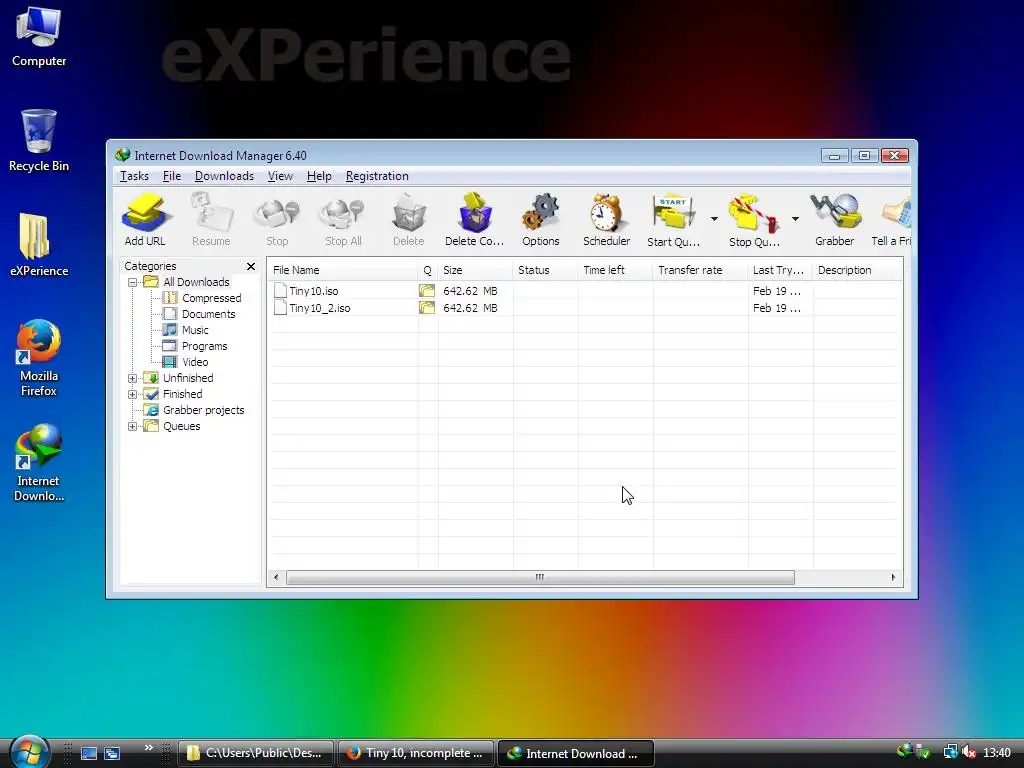Open Start Queue dropdown arrow
Image resolution: width=1024 pixels, height=768 pixels.
[x=714, y=219]
